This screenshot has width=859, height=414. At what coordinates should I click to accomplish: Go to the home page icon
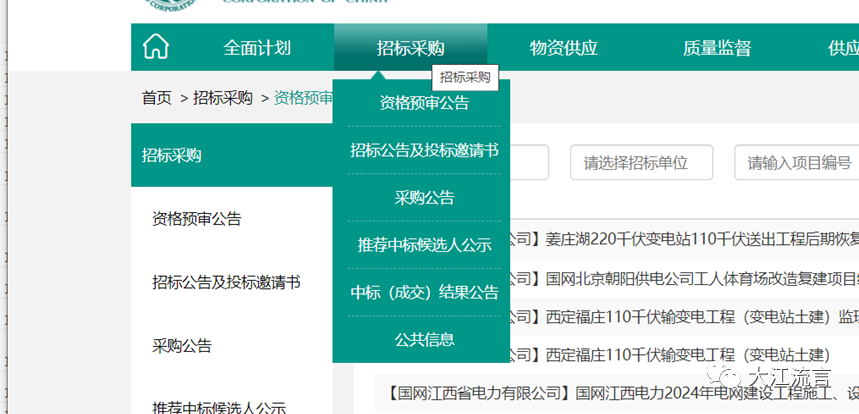click(x=156, y=48)
